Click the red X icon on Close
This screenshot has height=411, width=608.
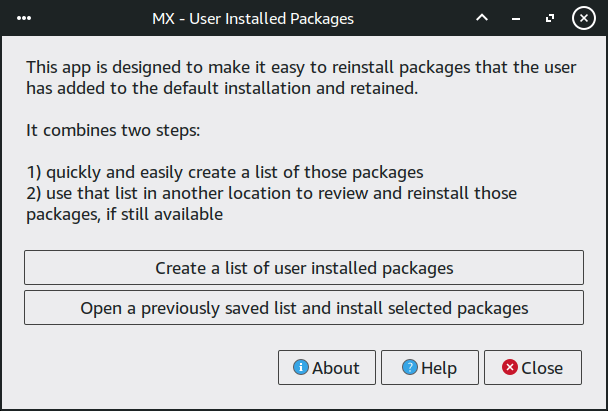pyautogui.click(x=510, y=367)
